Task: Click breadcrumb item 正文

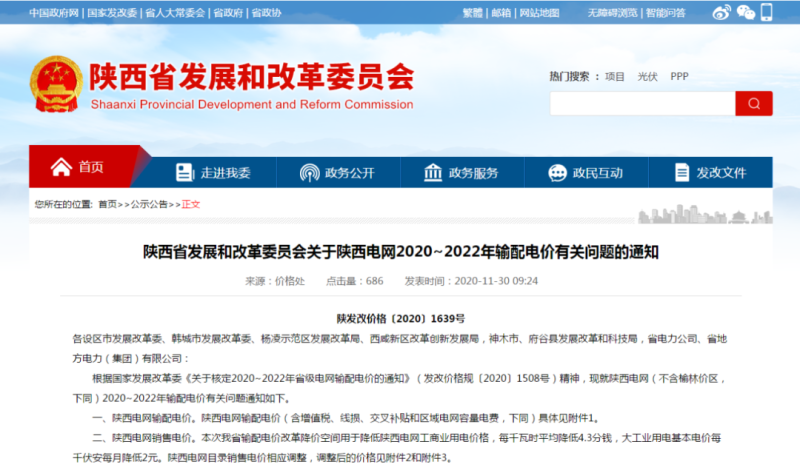Action: 191,204
